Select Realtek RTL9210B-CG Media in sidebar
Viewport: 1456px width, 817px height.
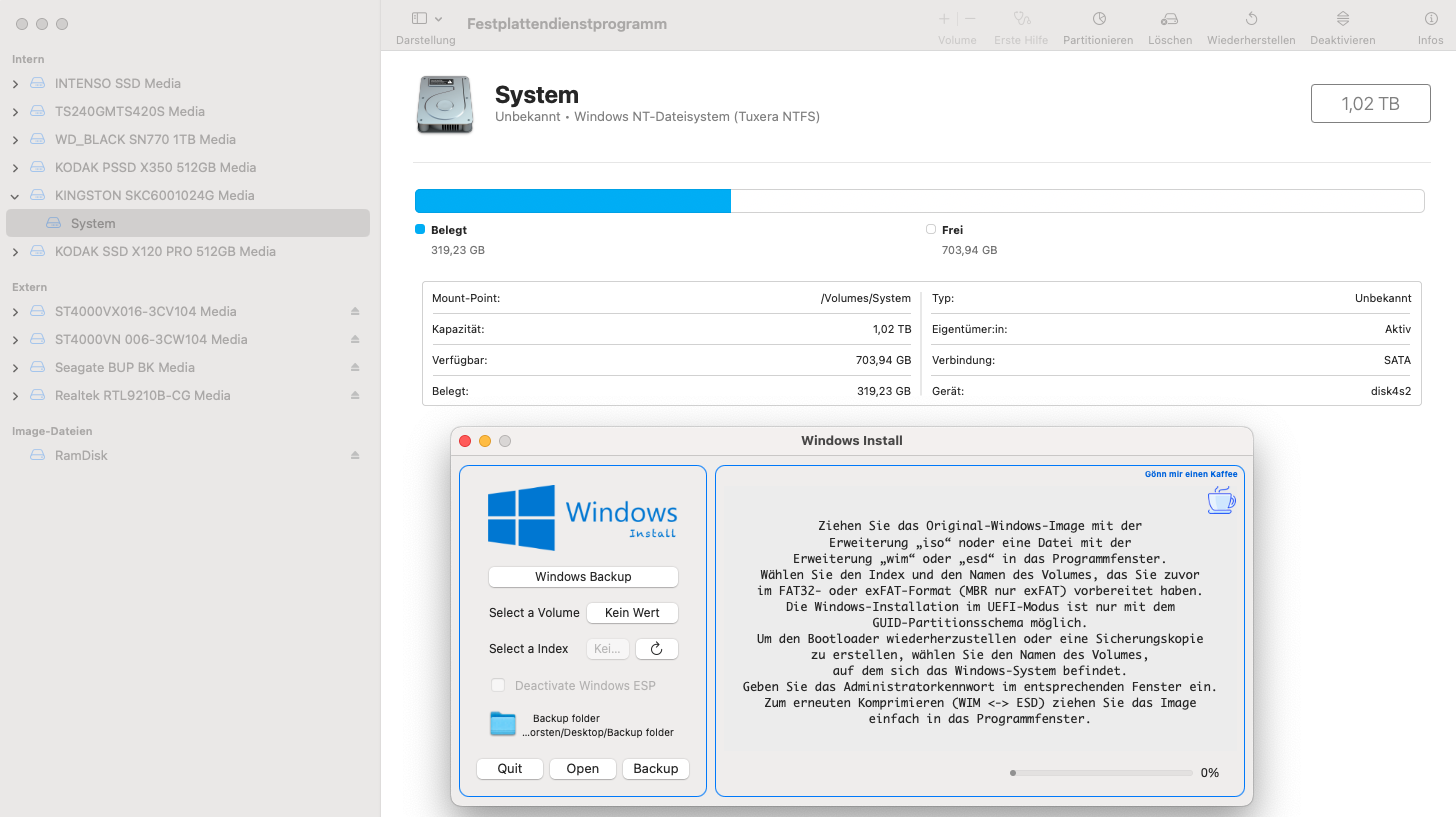click(143, 396)
